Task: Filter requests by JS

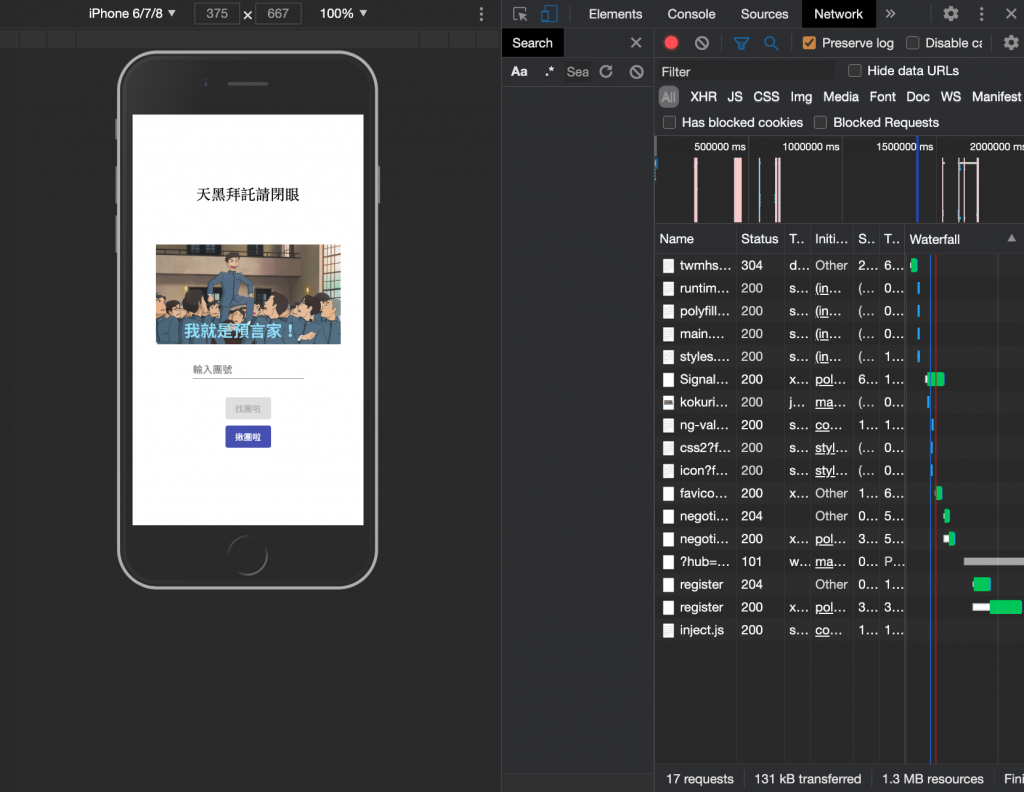Action: tap(735, 97)
